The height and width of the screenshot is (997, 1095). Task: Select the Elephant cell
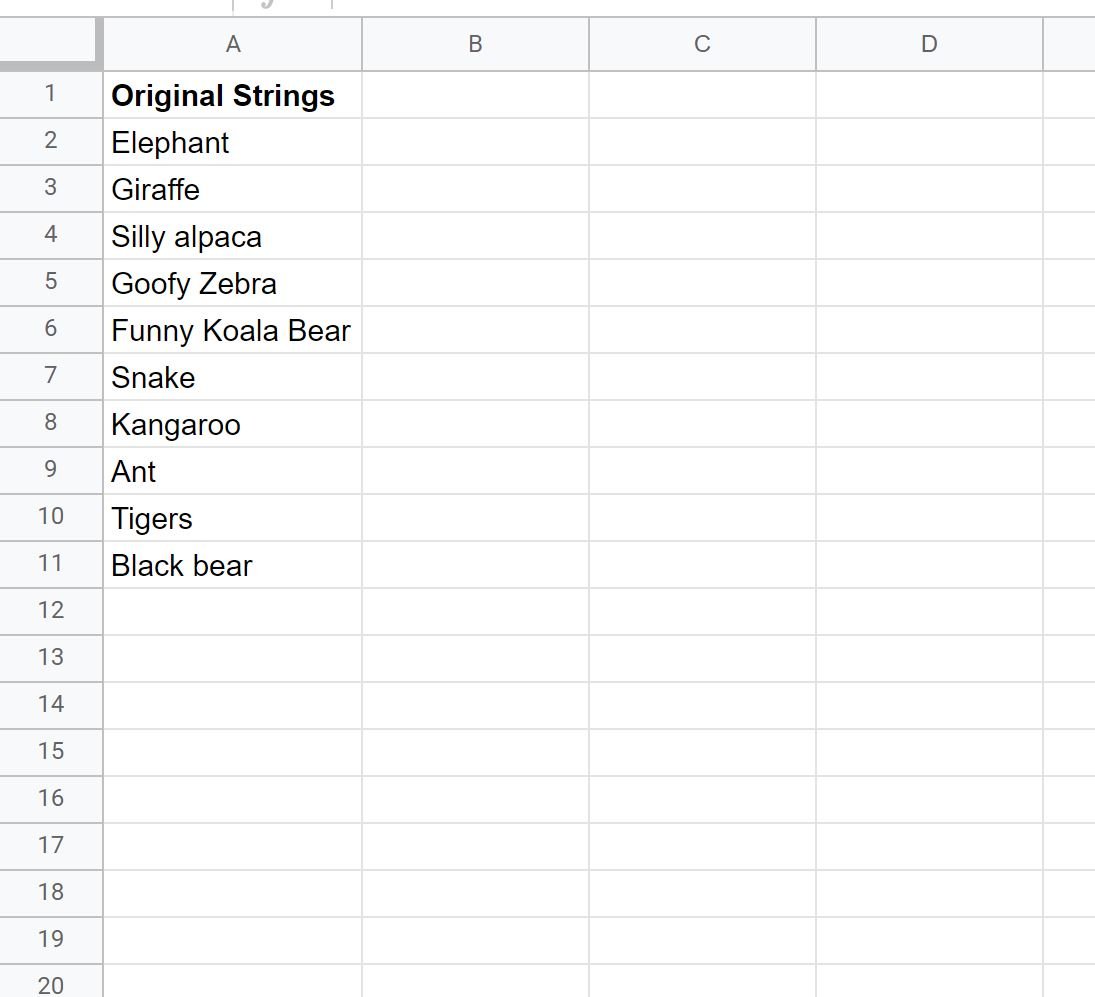(233, 142)
